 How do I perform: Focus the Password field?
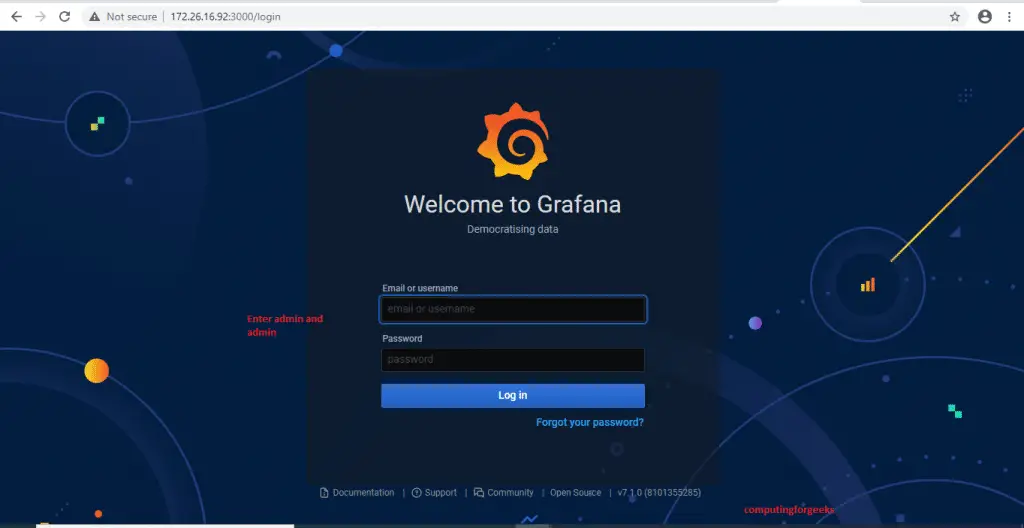[x=513, y=359]
